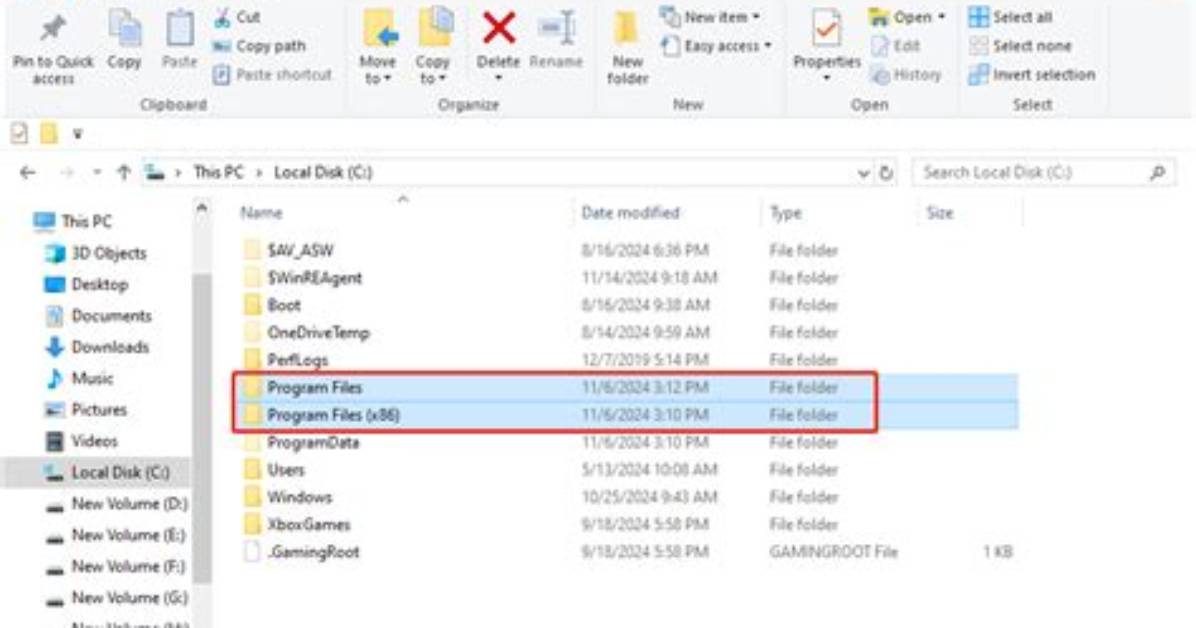Open Recent locations dropdown arrow
The width and height of the screenshot is (1196, 628).
point(97,173)
